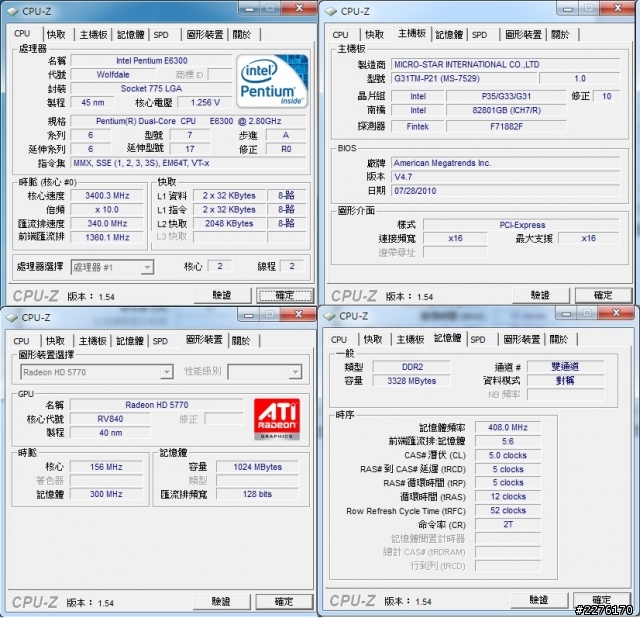The width and height of the screenshot is (640, 618).
Task: Click the G31TM-P21 (MS-7529) model field
Action: 464,78
